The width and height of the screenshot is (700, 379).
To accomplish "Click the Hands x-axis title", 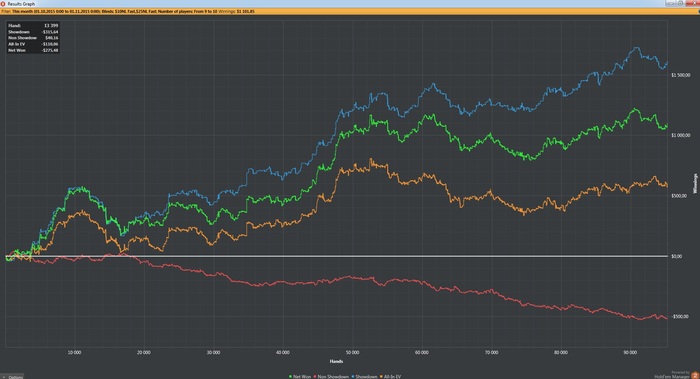I will 336,361.
